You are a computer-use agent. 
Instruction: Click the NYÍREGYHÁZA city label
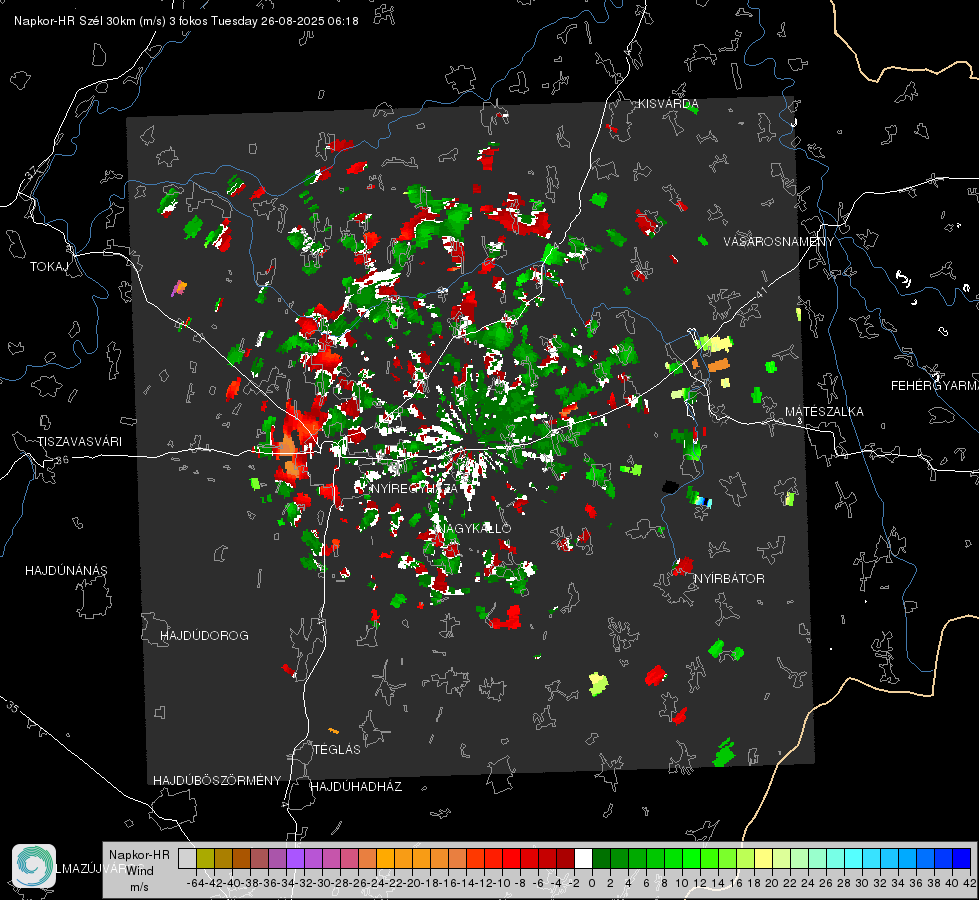415,488
